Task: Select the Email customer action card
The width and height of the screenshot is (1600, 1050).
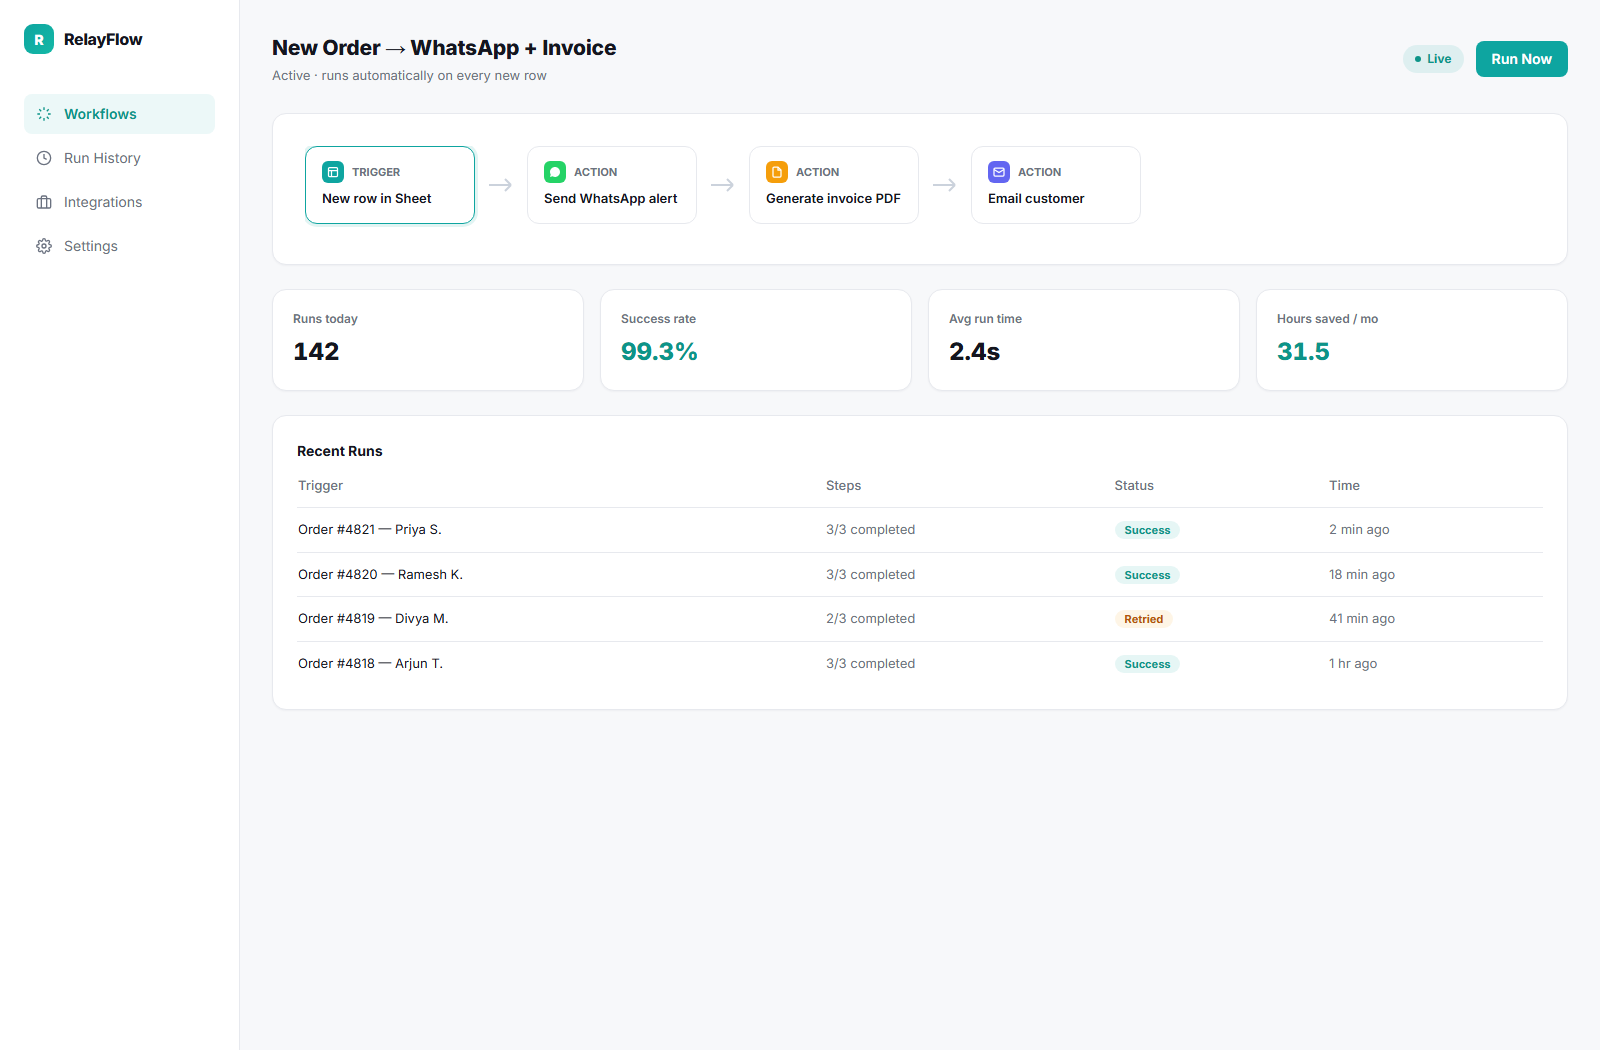Action: click(x=1056, y=185)
